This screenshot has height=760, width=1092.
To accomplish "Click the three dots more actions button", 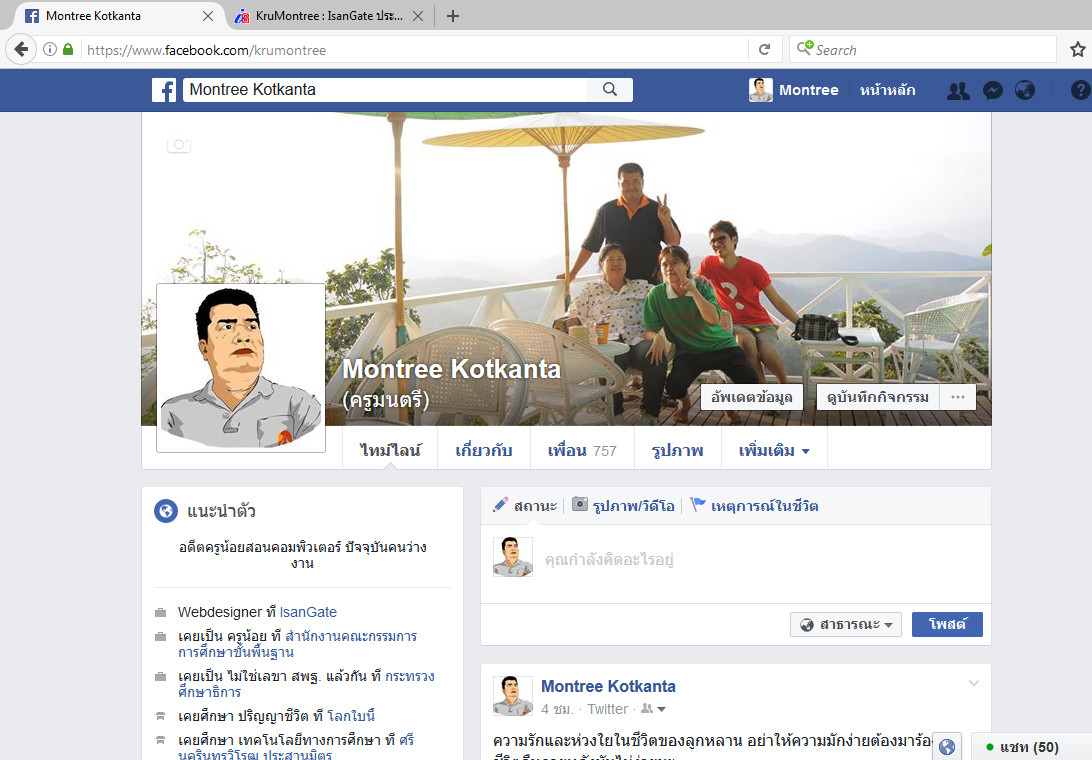I will click(958, 397).
